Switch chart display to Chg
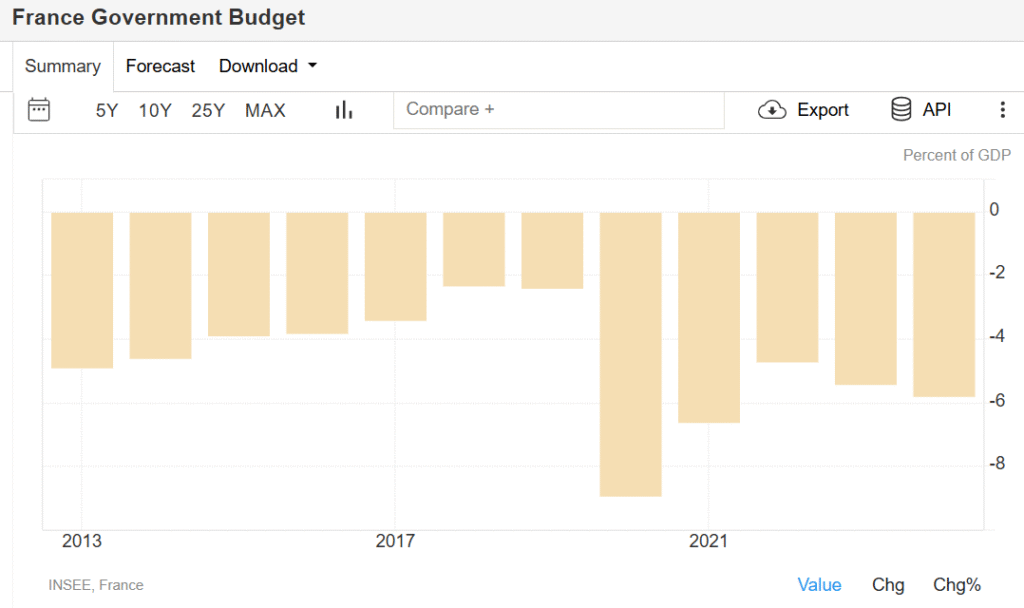The width and height of the screenshot is (1024, 608). (x=887, y=585)
